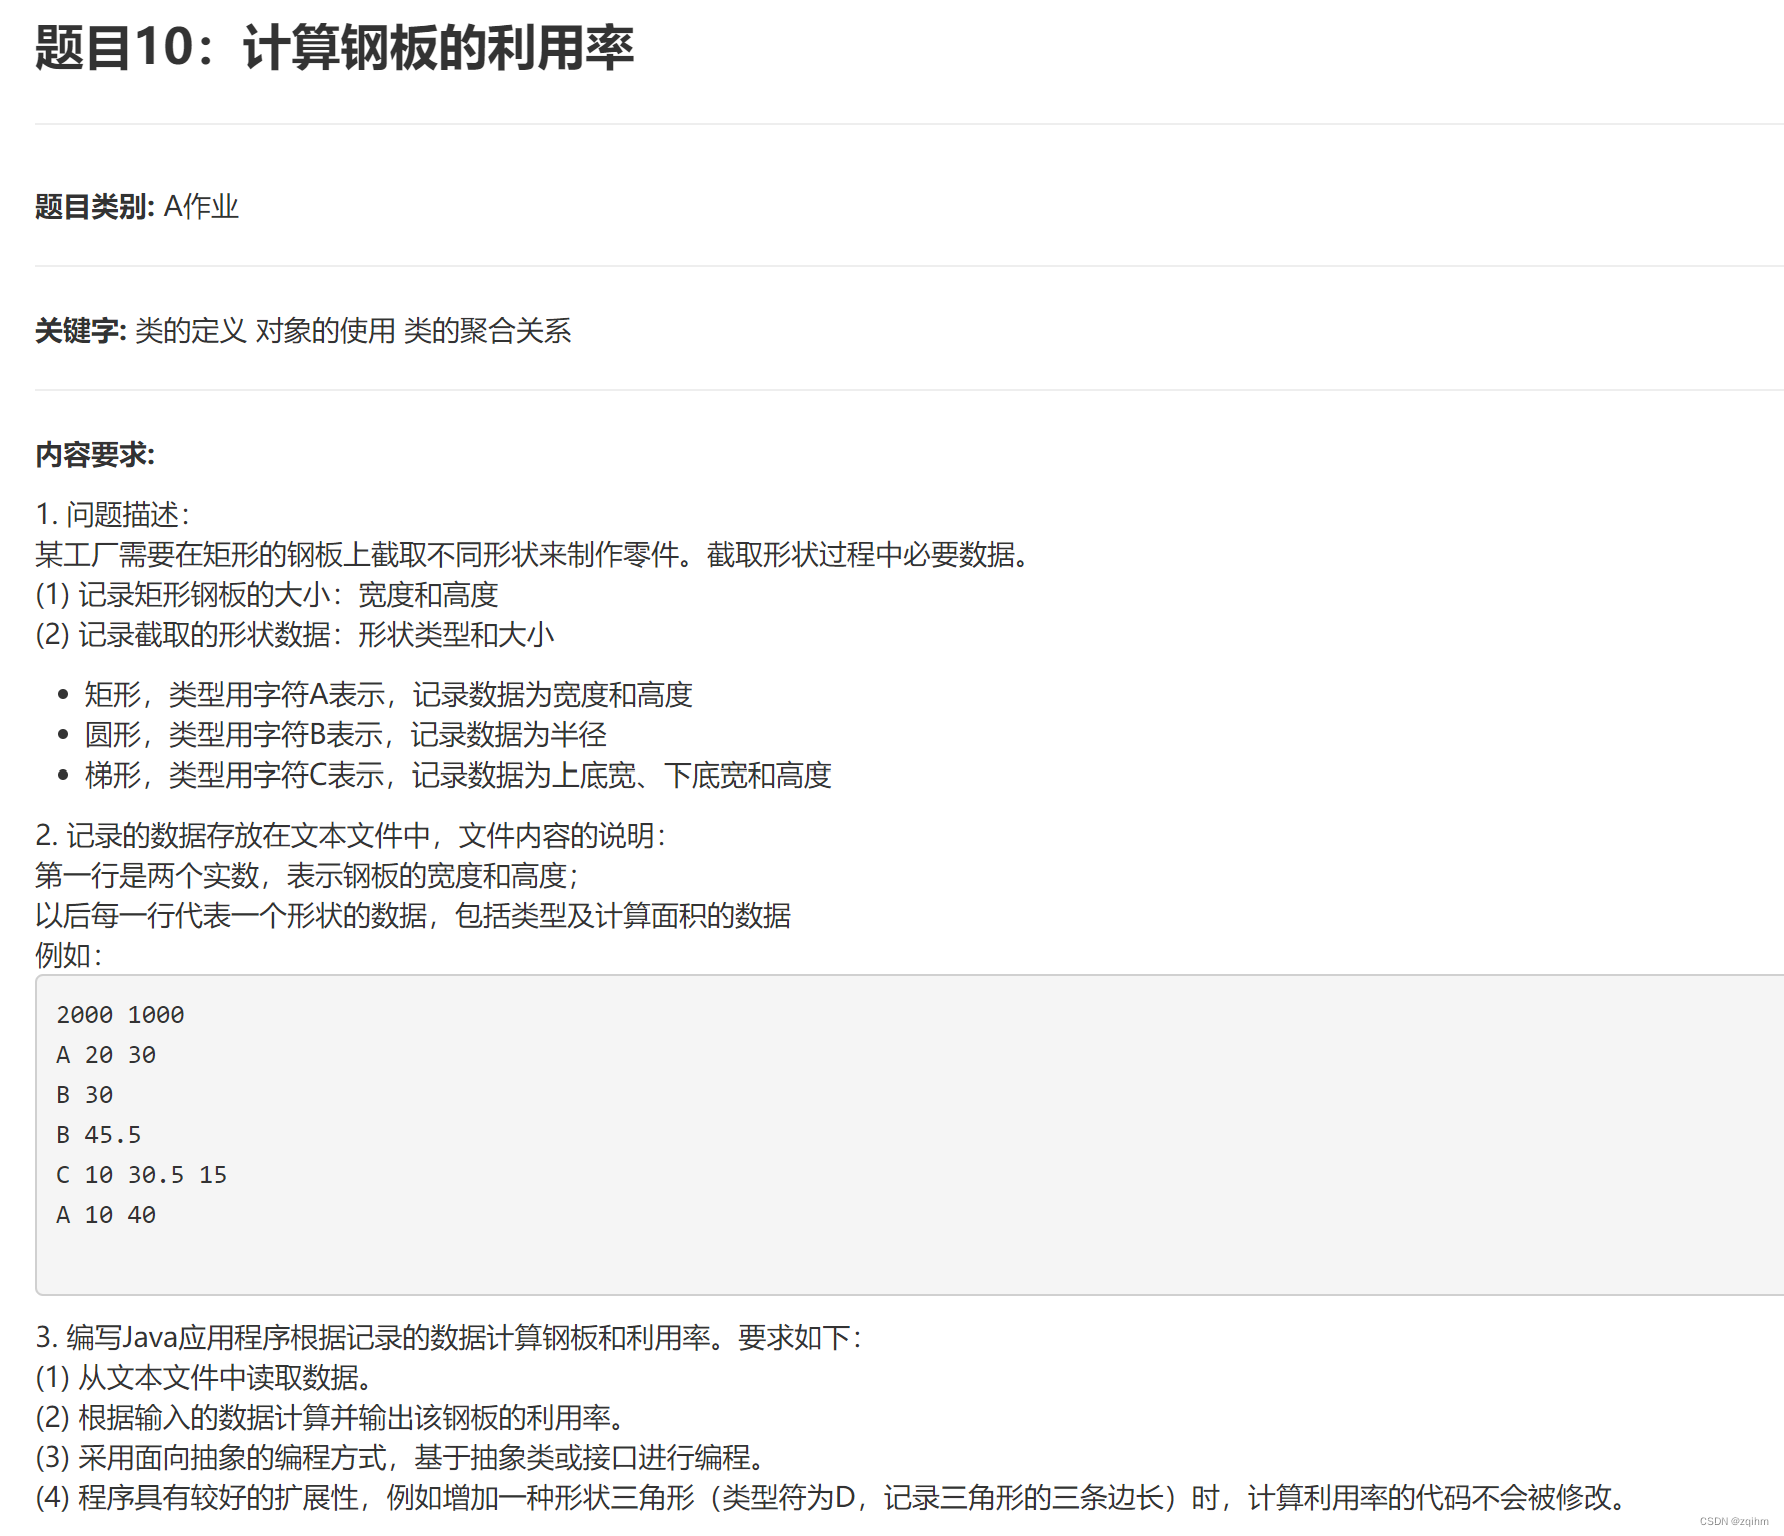The width and height of the screenshot is (1784, 1536).
Task: Click the line starting 3. 编写Java应用程序
Action: tap(447, 1341)
